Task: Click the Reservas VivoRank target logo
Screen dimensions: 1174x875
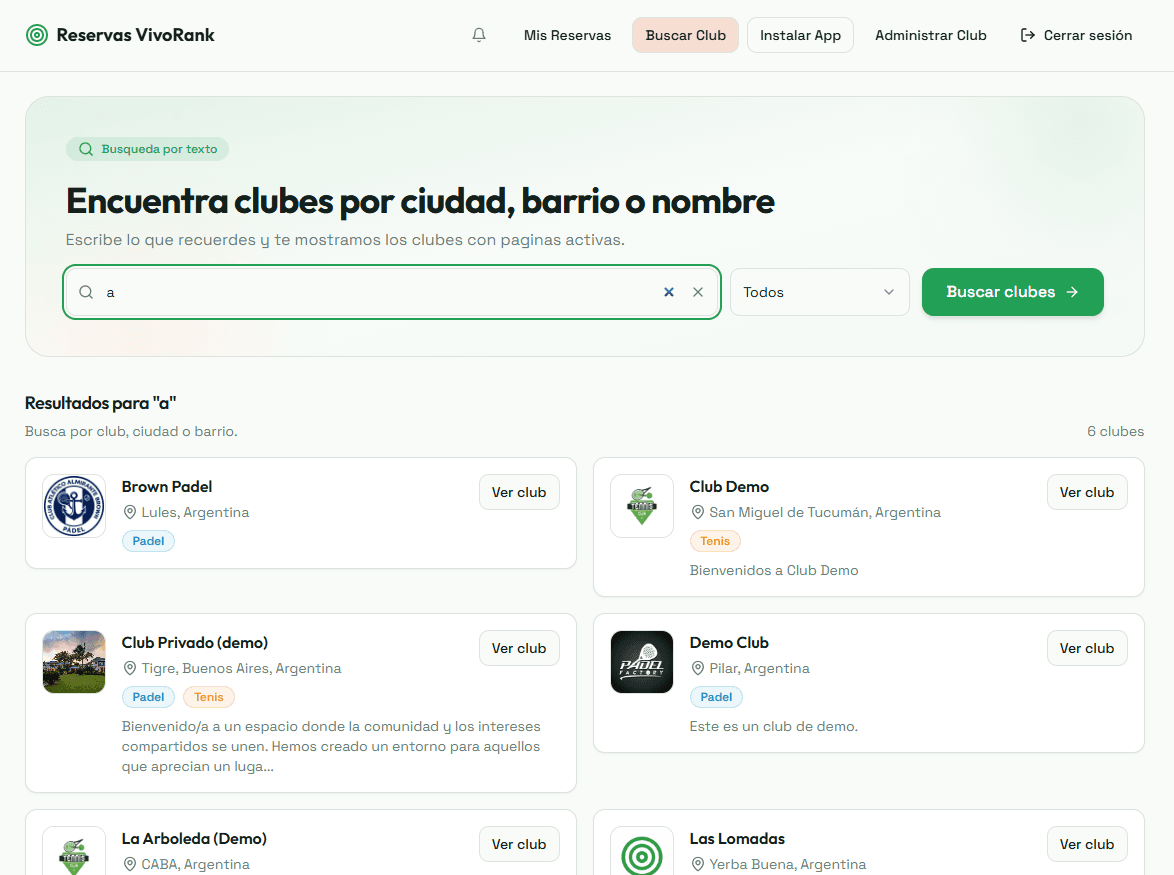Action: [x=37, y=35]
